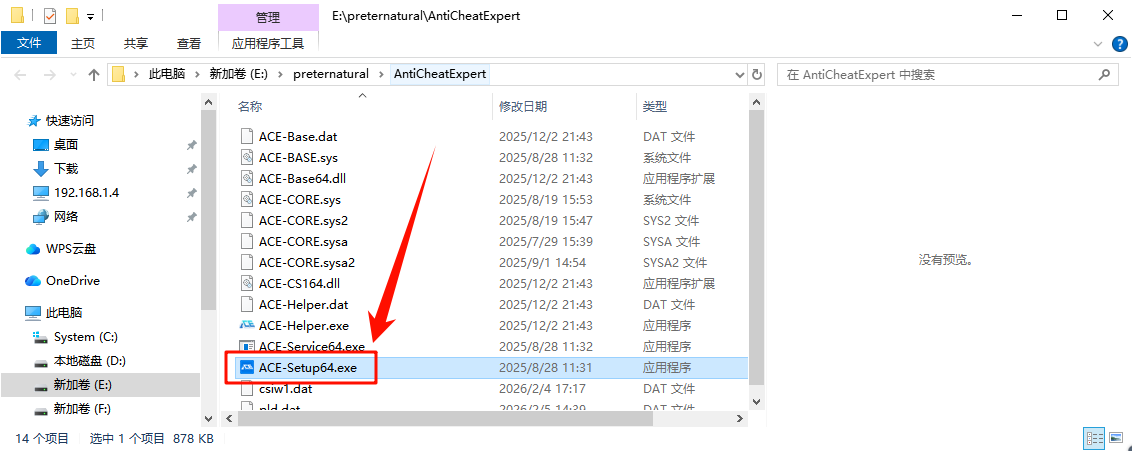Expand the ribbon with the chevron
Image resolution: width=1132 pixels, height=451 pixels.
1098,44
